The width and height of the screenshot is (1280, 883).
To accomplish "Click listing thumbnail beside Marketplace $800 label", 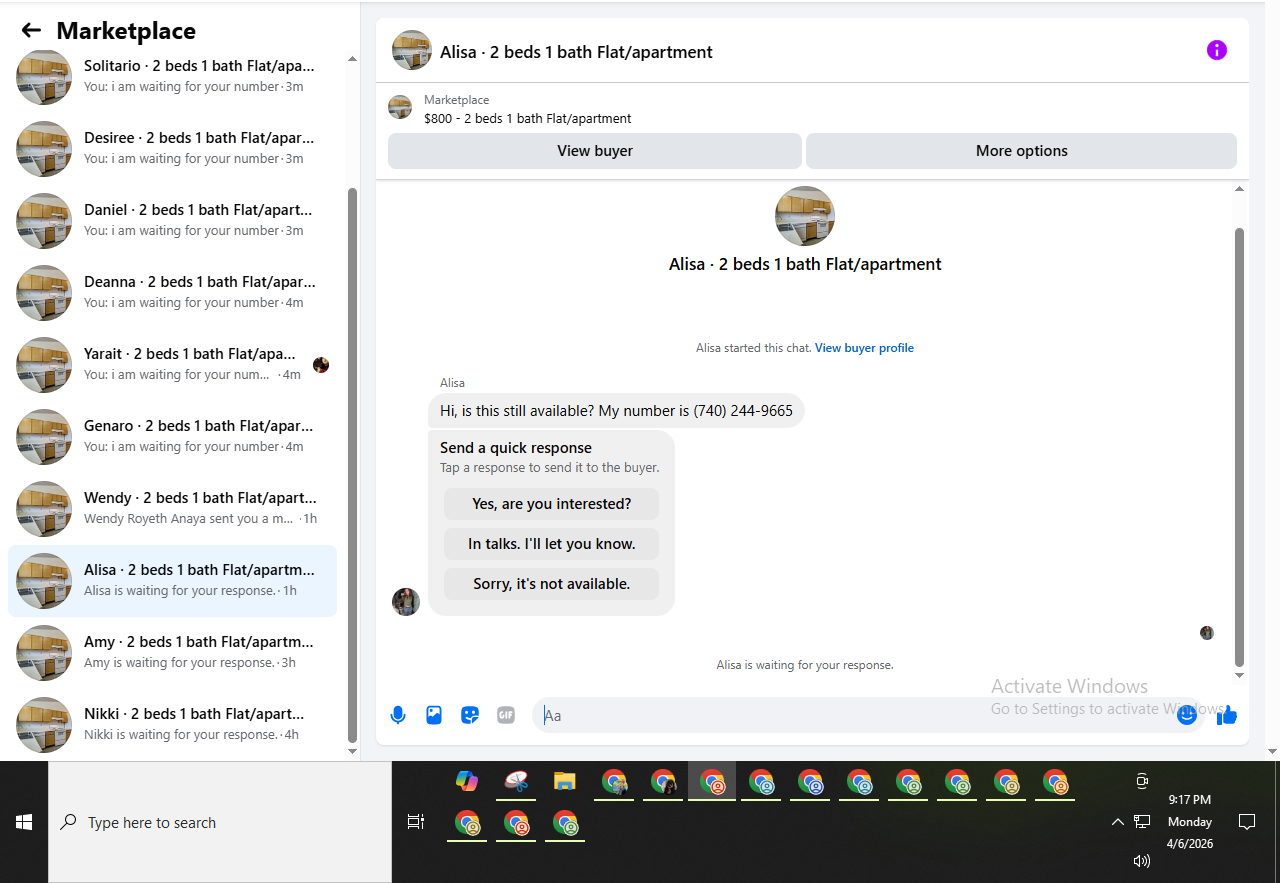I will pyautogui.click(x=400, y=107).
